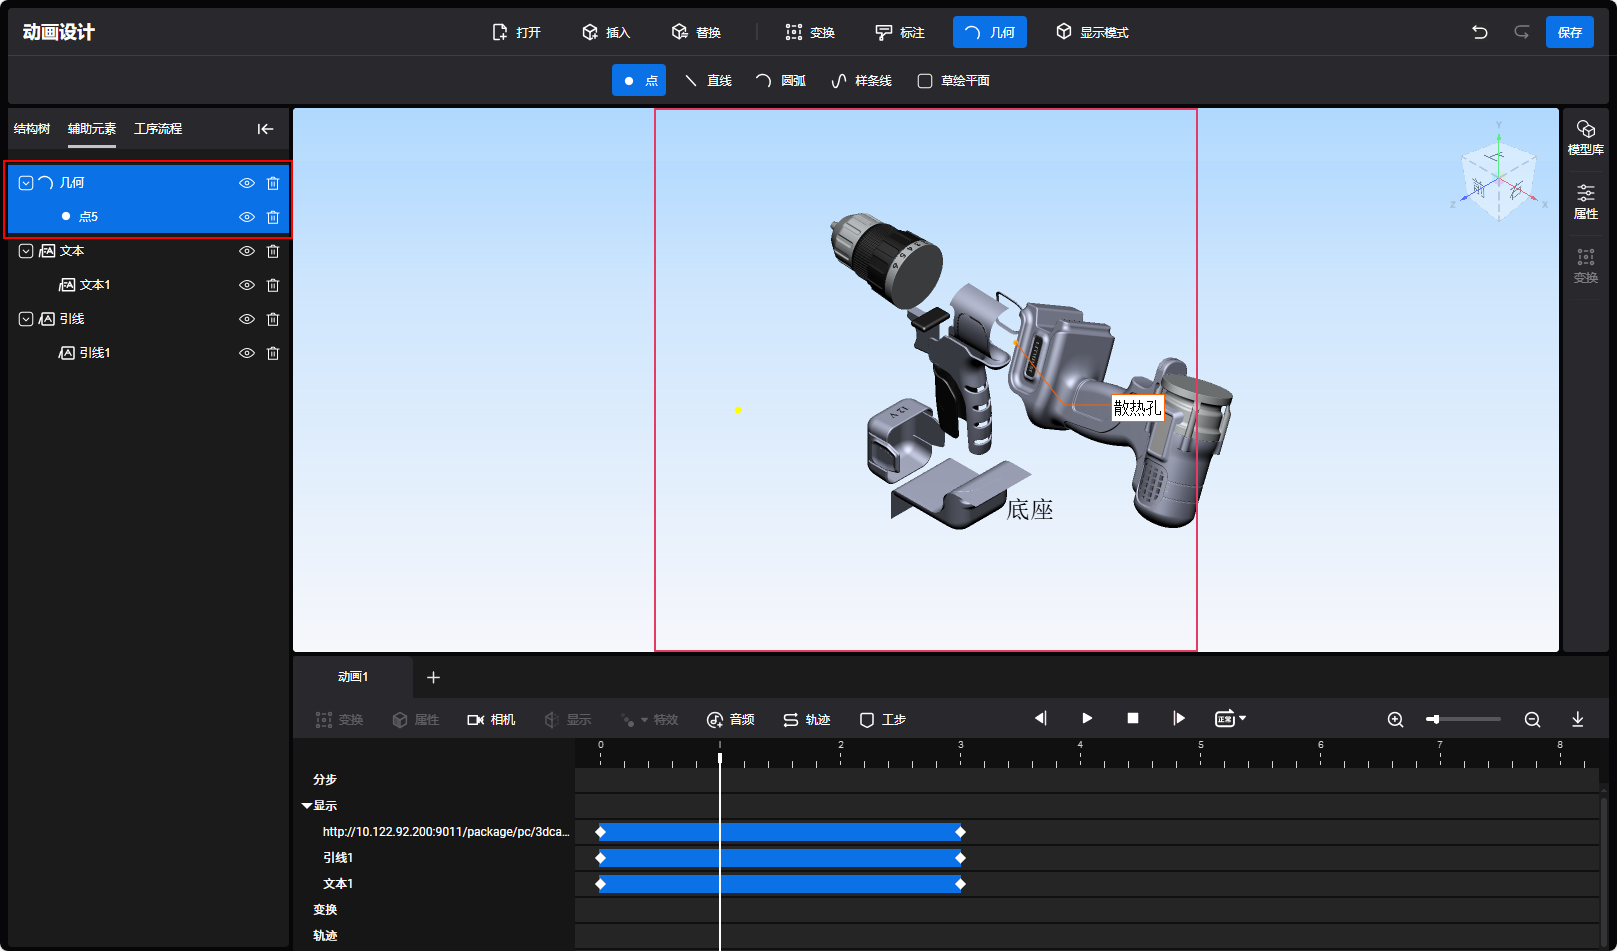The image size is (1617, 951).
Task: Click the timeline zoom slider handle
Action: pyautogui.click(x=1434, y=719)
